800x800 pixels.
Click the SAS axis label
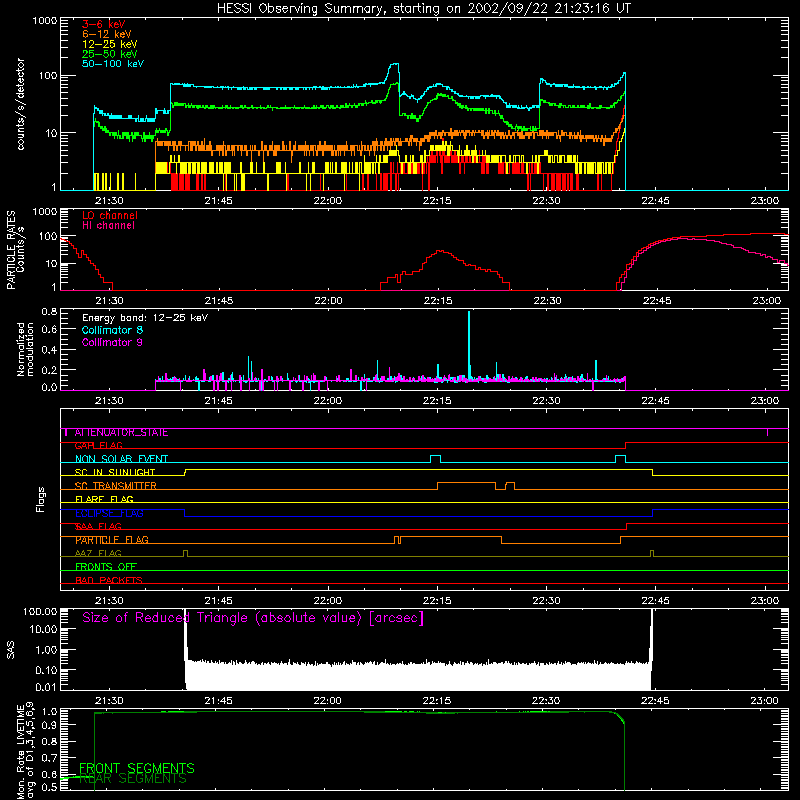coord(11,650)
